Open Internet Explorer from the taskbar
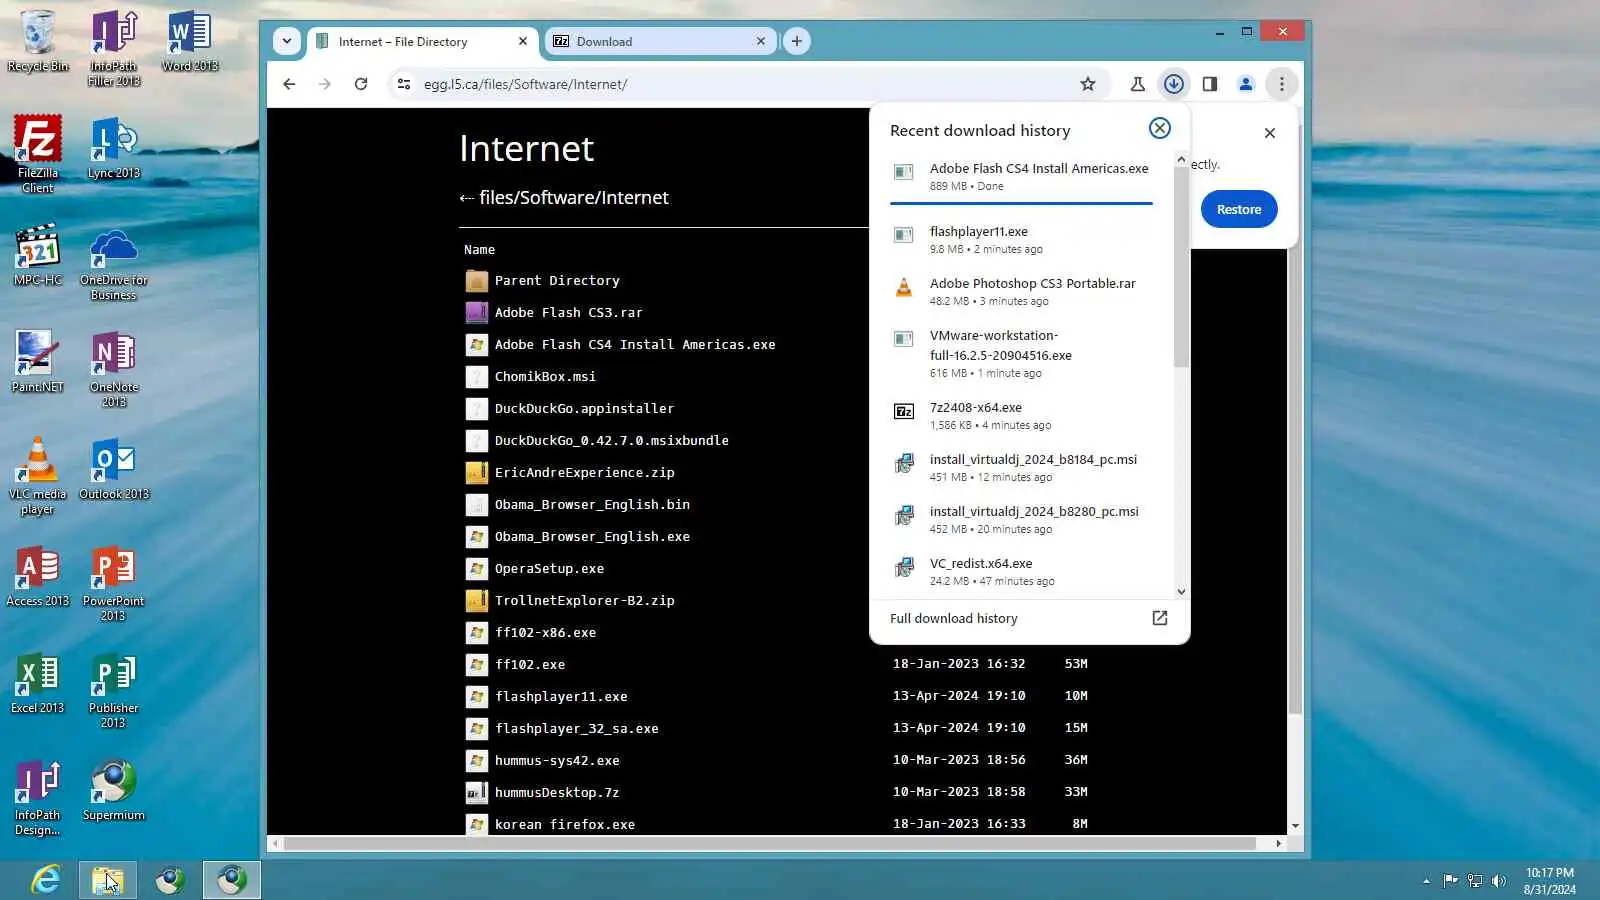 click(x=45, y=880)
